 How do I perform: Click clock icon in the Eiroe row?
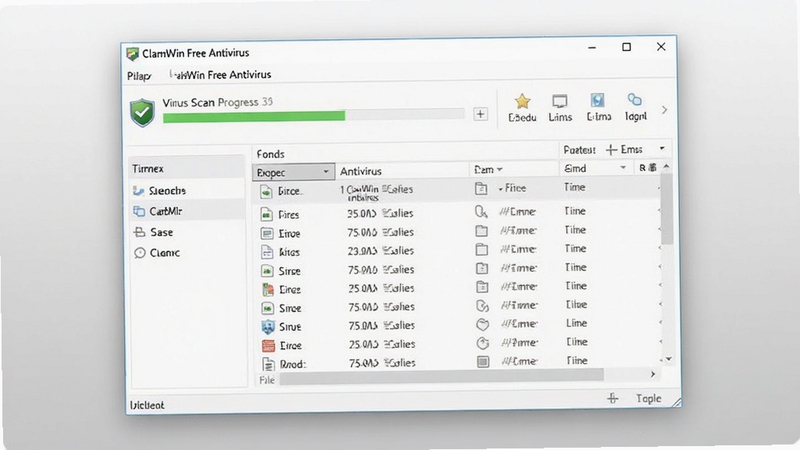pos(483,343)
